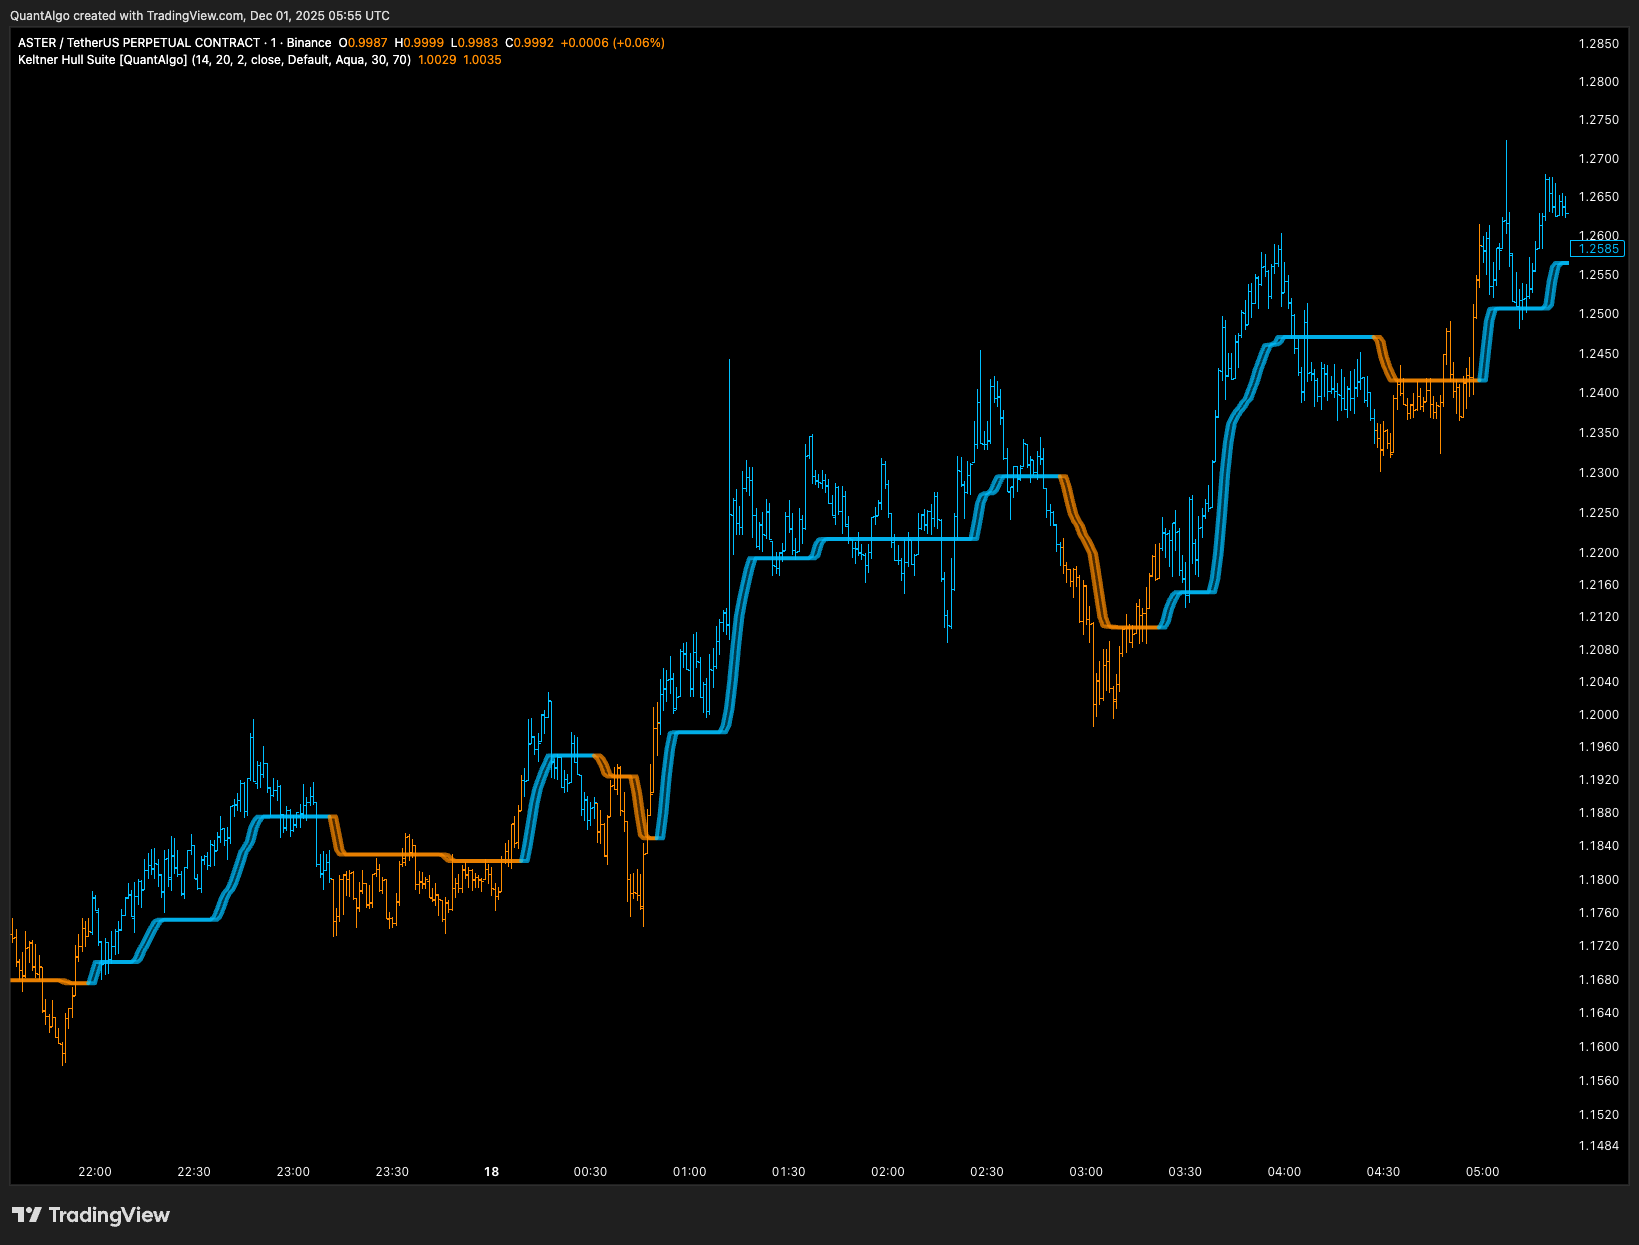Click the 18 date marker on time axis
Screen dimensions: 1639x1245
[491, 1172]
